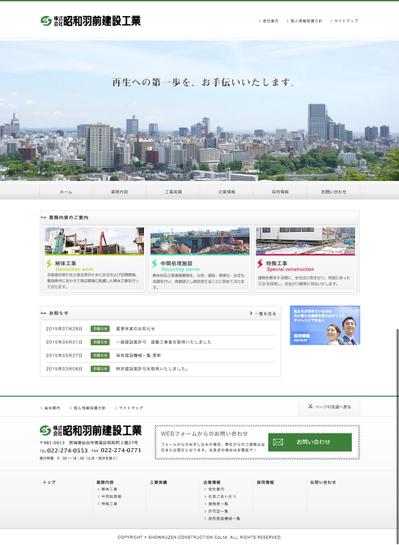Open the 一般建設業許可 news item from April
Screen dimensions: 399x545
[x=163, y=342]
